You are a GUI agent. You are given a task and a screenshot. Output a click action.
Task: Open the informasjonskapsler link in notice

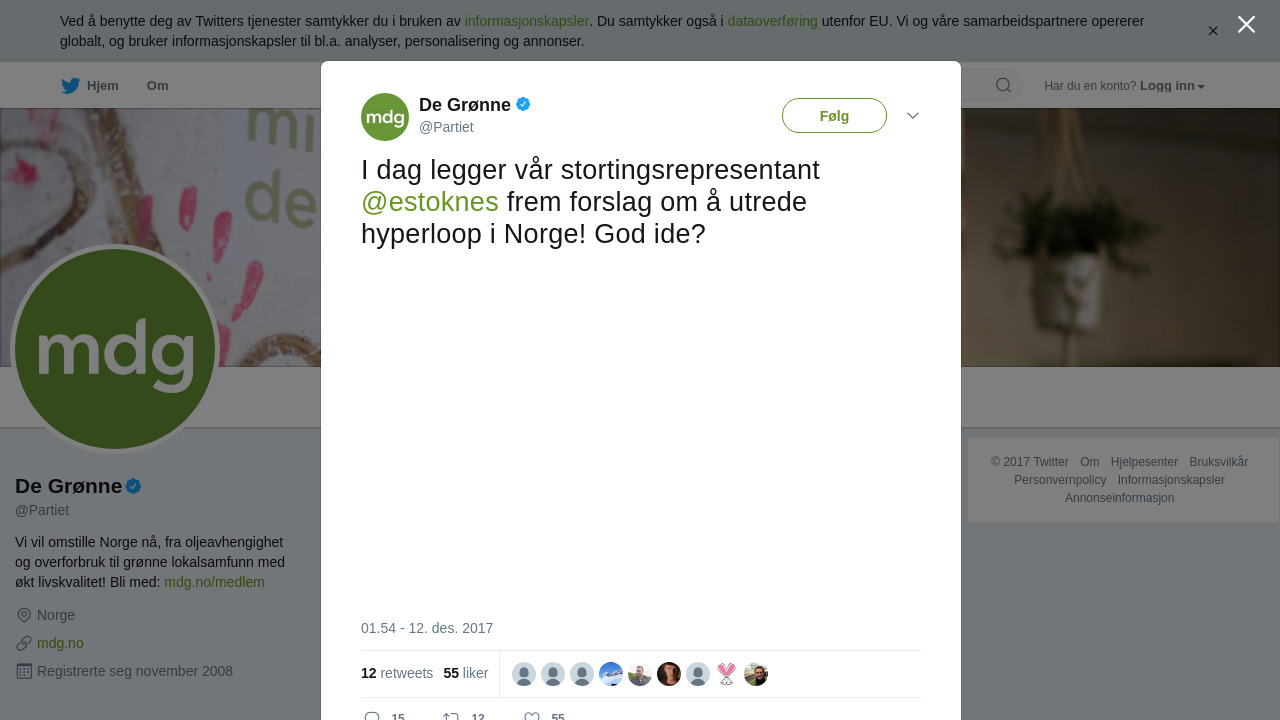coord(526,21)
